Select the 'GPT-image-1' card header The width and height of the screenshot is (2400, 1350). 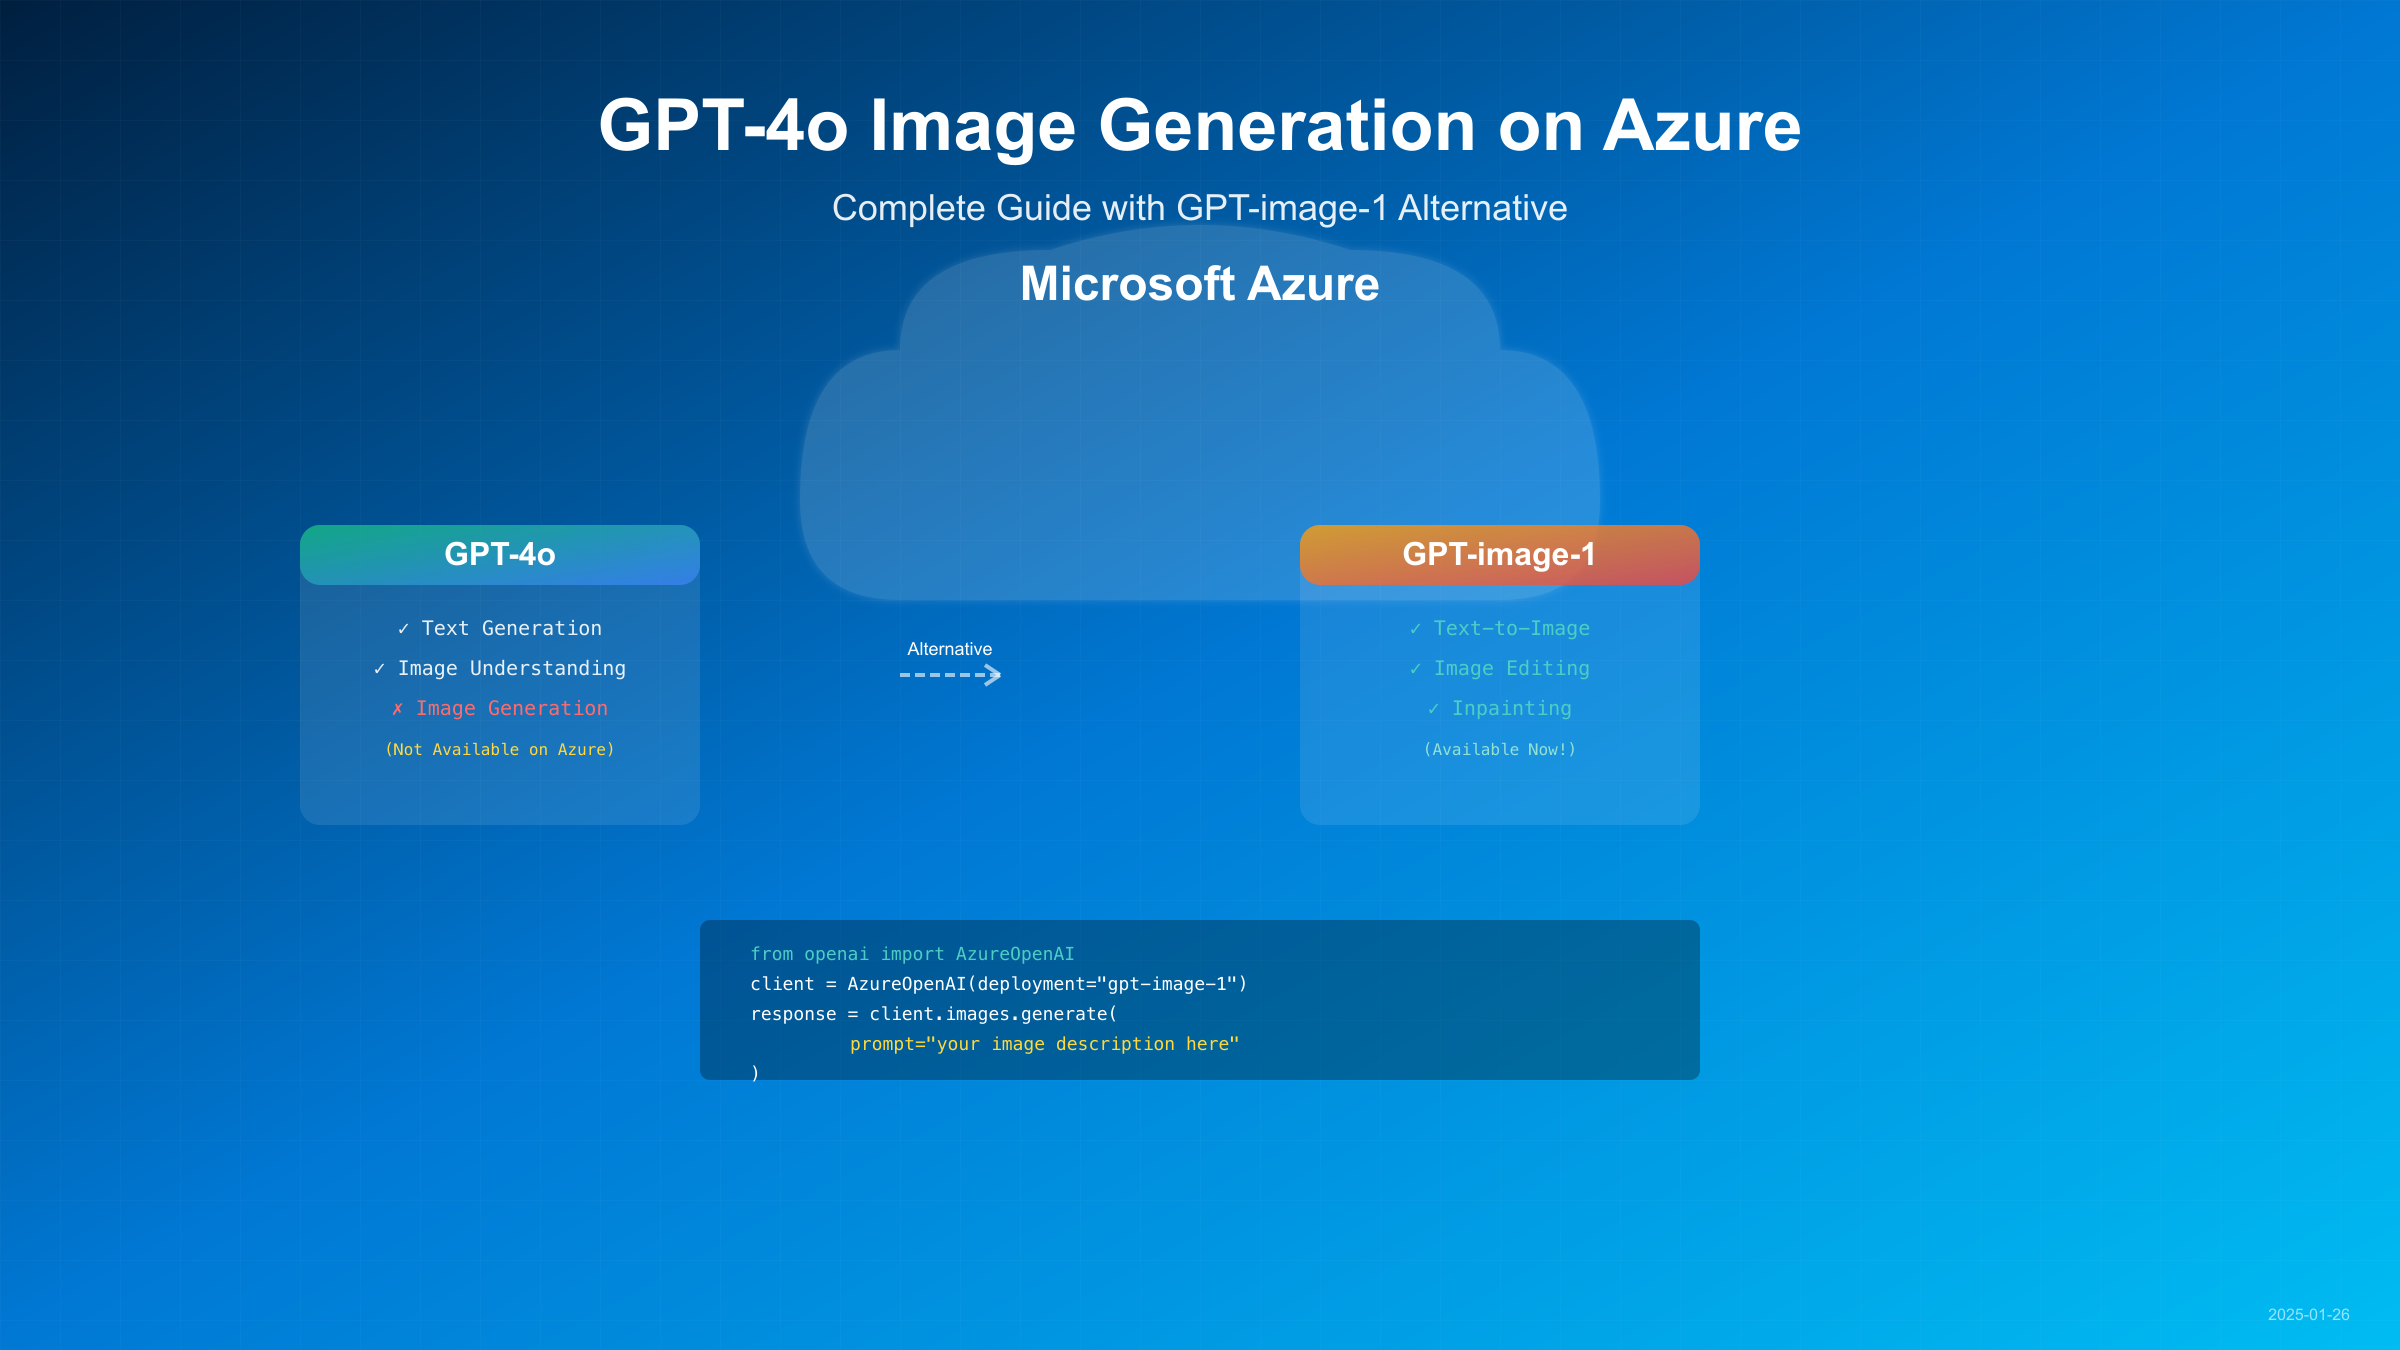pos(1500,555)
